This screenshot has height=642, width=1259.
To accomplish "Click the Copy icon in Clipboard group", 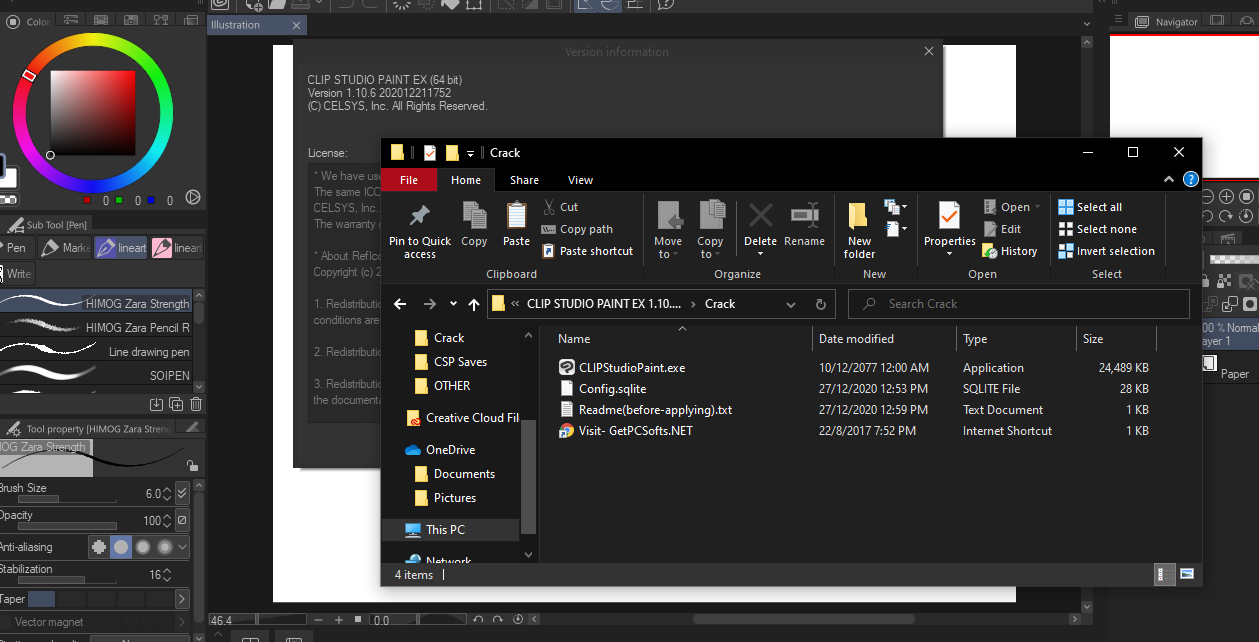I will [474, 215].
